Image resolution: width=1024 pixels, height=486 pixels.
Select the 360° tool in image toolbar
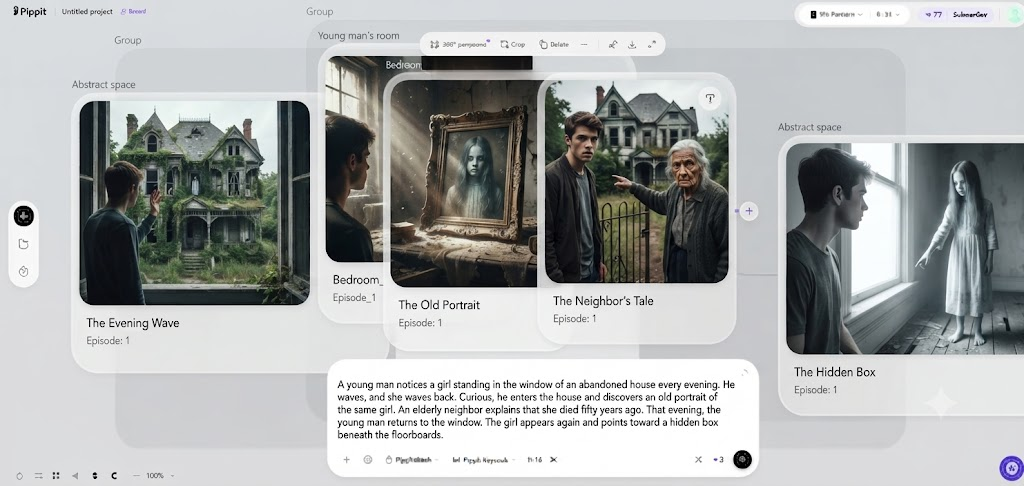pyautogui.click(x=458, y=44)
